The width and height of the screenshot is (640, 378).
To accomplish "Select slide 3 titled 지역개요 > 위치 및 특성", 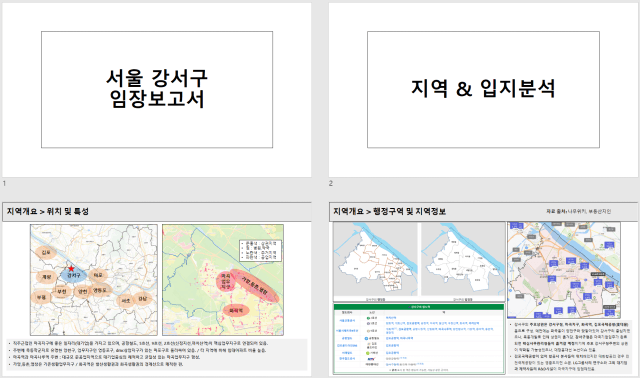I will pyautogui.click(x=157, y=289).
